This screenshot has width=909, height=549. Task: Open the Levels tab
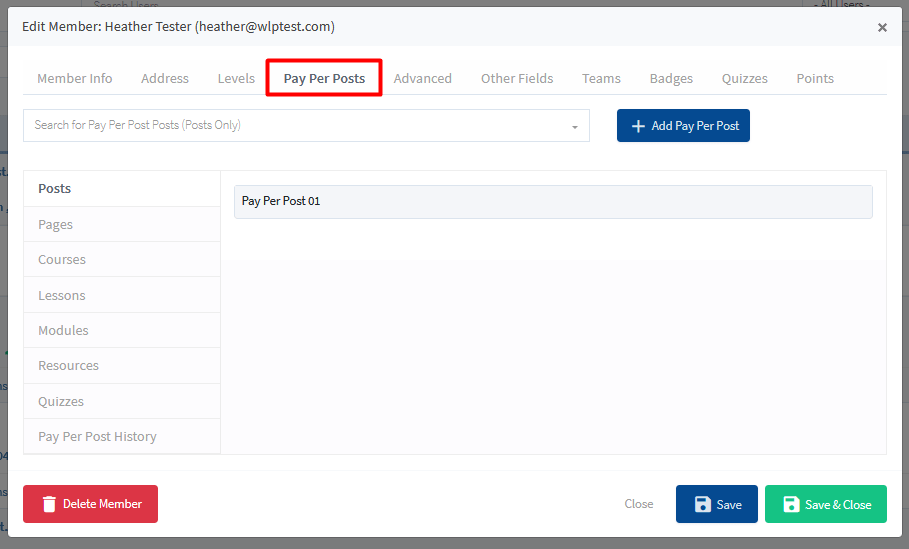point(236,78)
